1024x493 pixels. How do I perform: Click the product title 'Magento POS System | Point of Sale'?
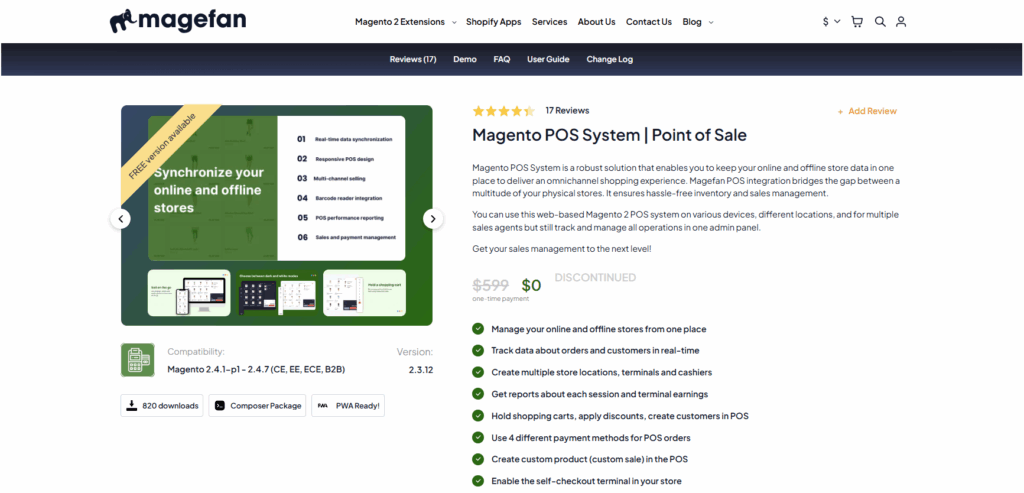coord(609,135)
